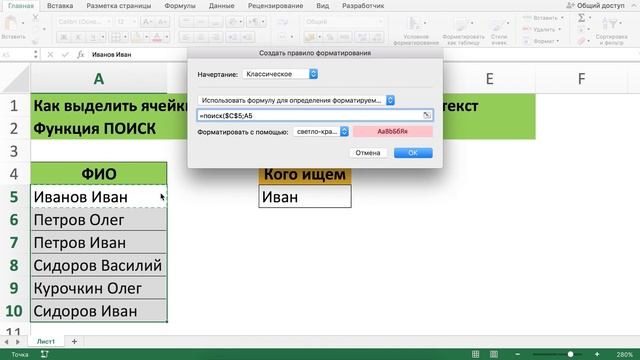Image resolution: width=640 pixels, height=360 pixels.
Task: Open the Разметка страницы ribbon tab
Action: [x=119, y=6]
